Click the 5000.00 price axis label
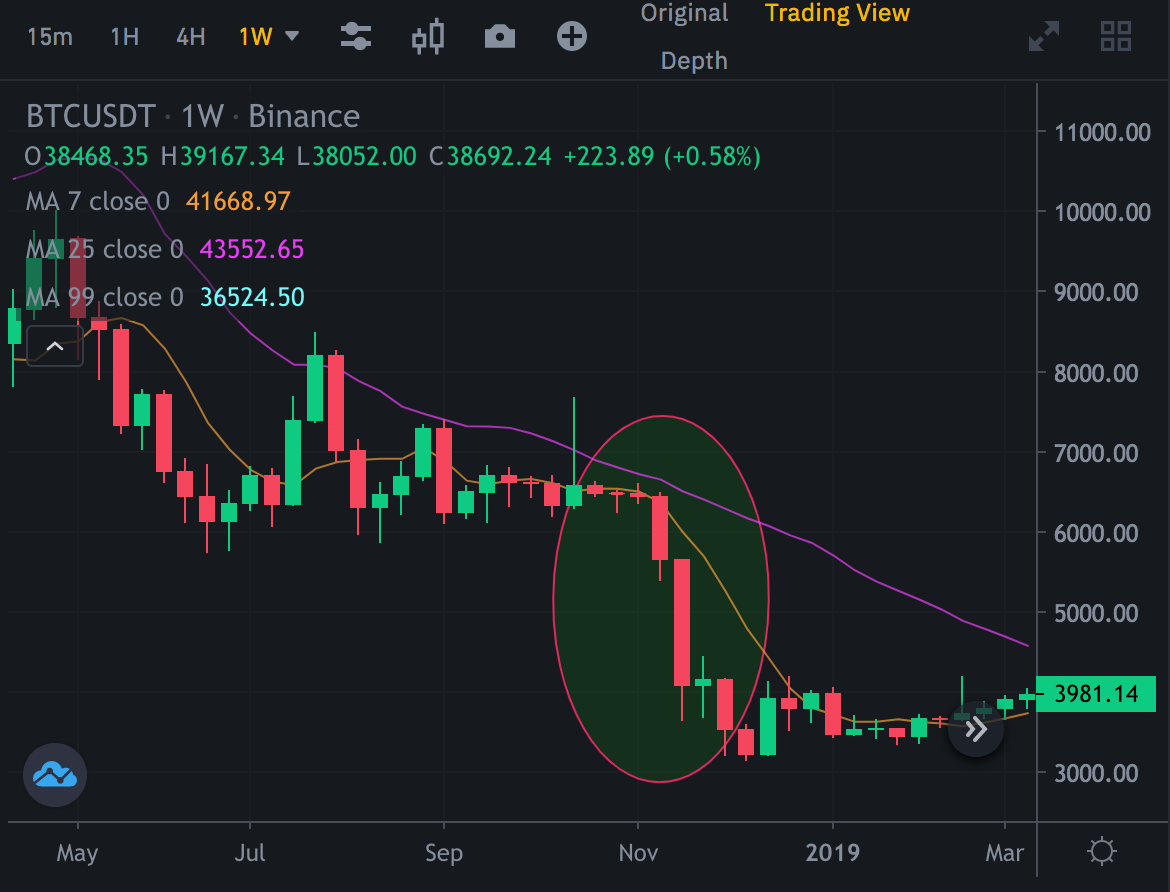This screenshot has width=1170, height=892. (1096, 614)
